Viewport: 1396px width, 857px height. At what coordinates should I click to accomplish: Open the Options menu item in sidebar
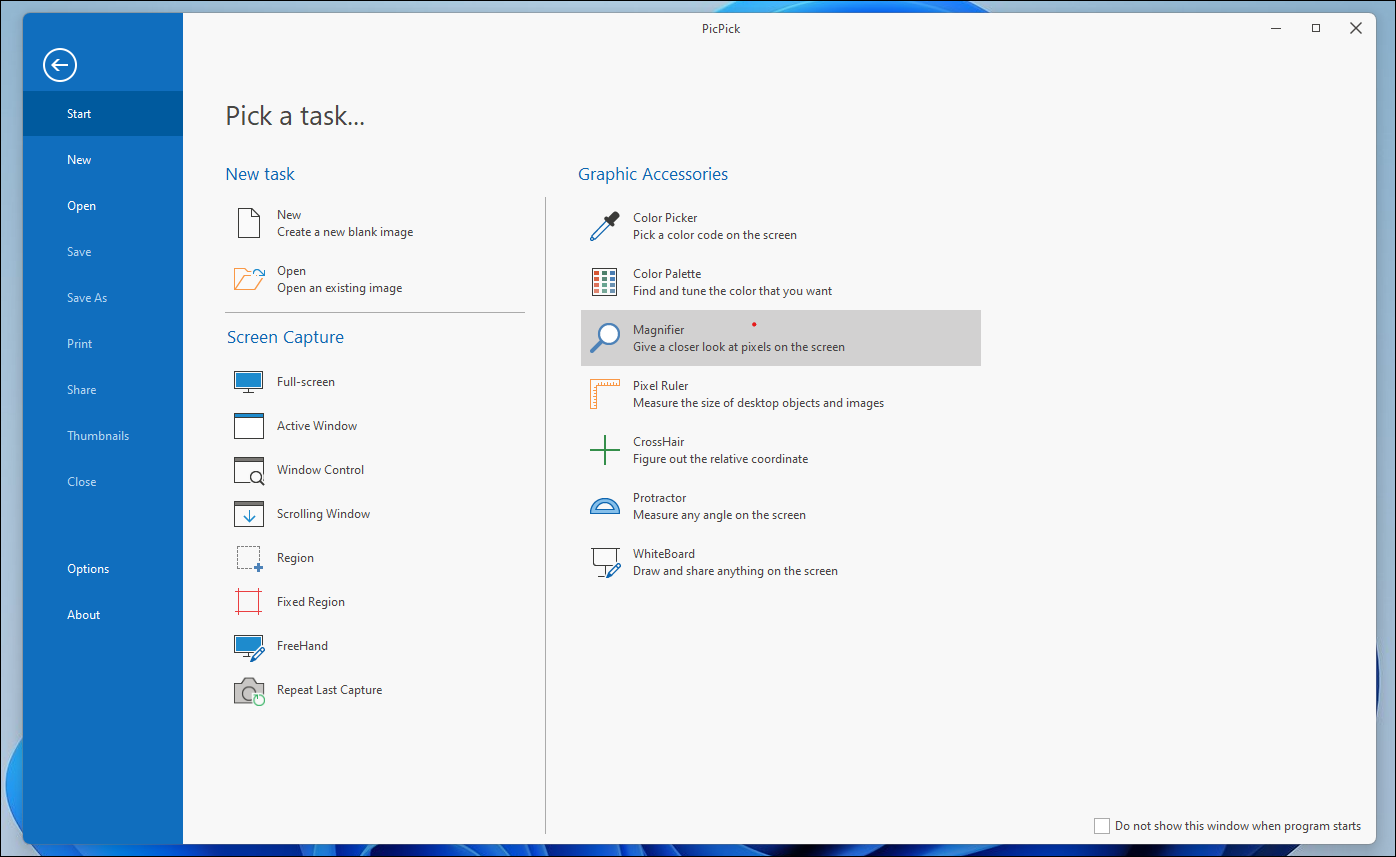coord(88,569)
